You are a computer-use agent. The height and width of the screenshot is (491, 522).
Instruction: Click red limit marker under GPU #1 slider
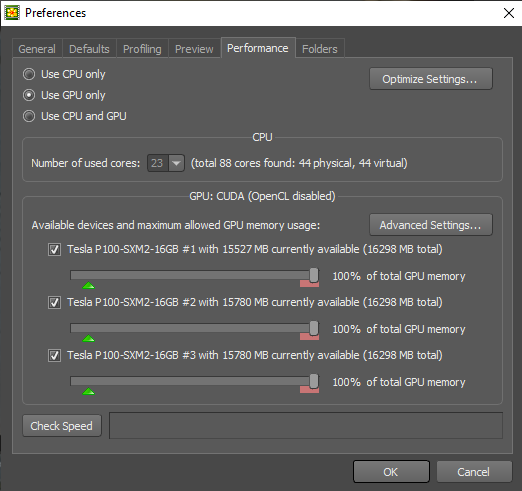(309, 283)
